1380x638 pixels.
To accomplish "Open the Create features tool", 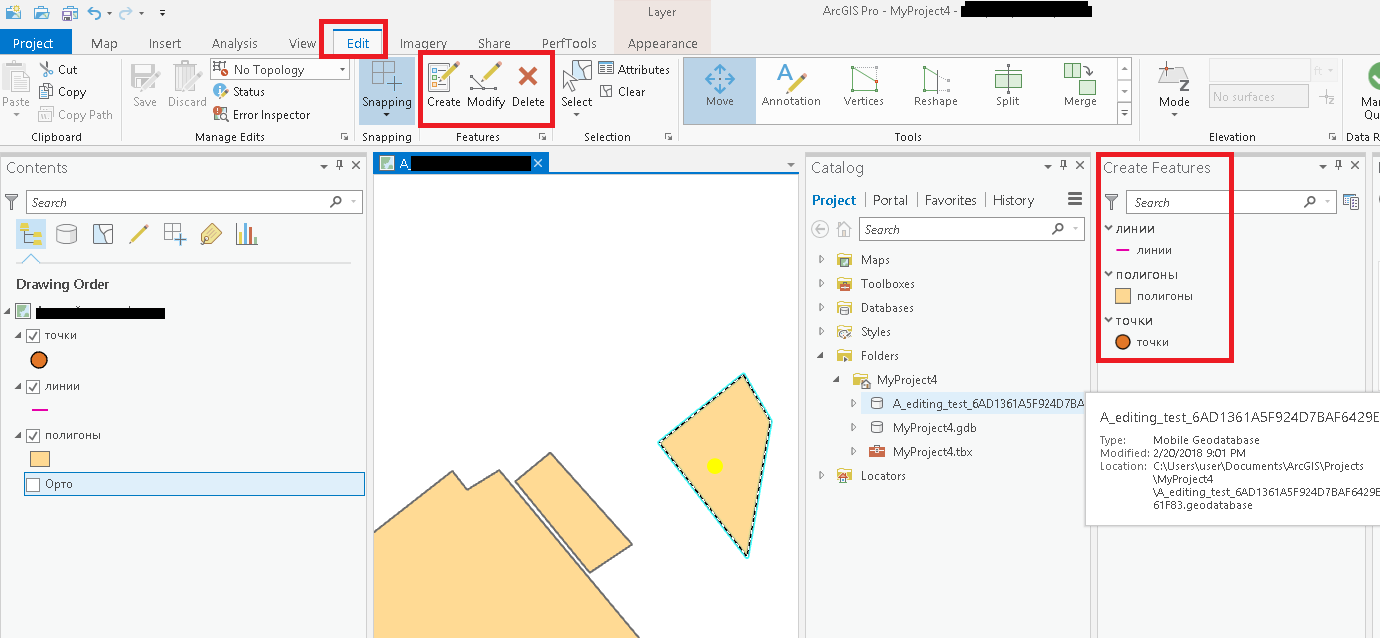I will (443, 86).
